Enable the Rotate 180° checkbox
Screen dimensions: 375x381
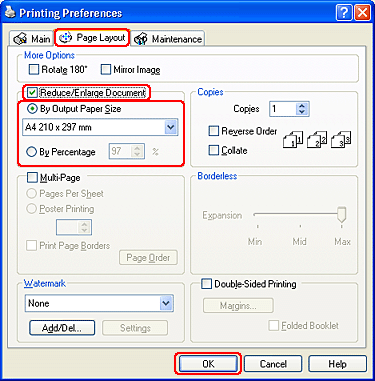34,70
